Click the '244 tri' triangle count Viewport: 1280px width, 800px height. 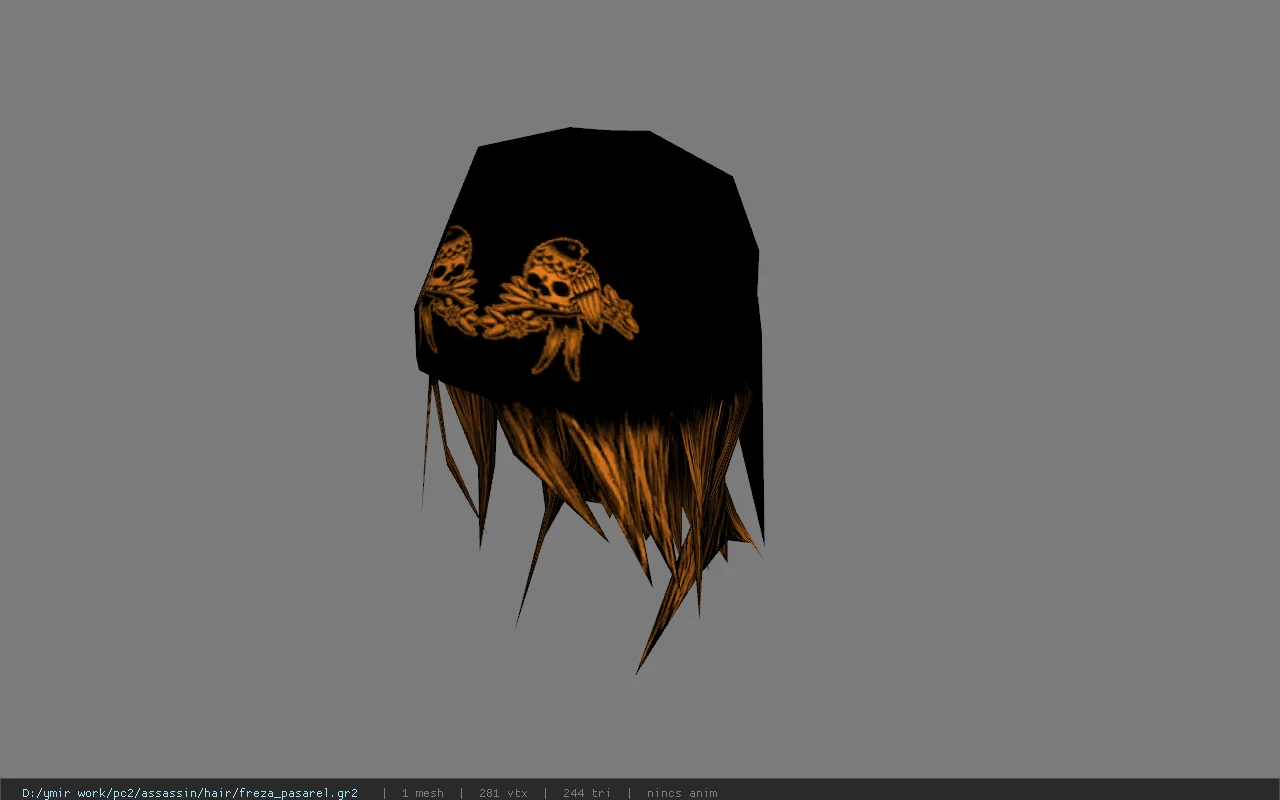587,793
